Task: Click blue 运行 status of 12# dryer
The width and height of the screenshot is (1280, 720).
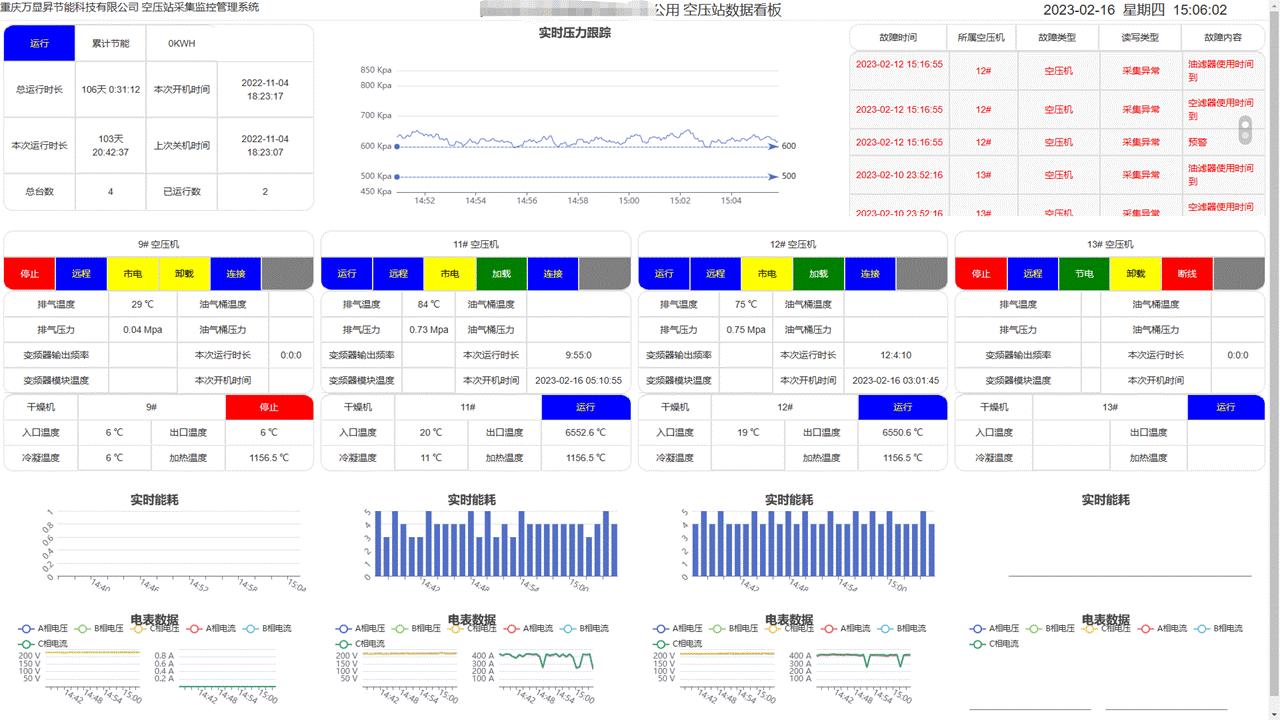Action: [x=902, y=407]
